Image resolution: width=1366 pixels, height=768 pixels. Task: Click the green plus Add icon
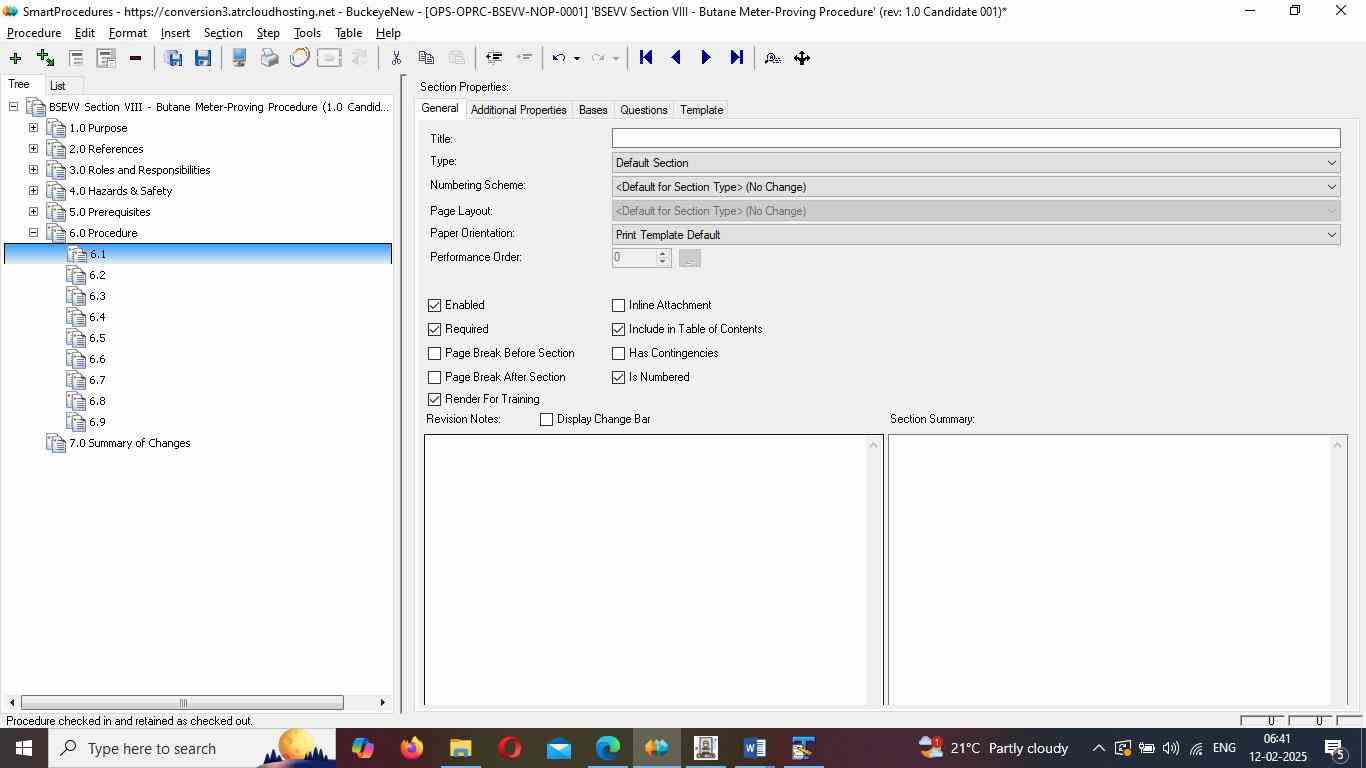click(15, 58)
